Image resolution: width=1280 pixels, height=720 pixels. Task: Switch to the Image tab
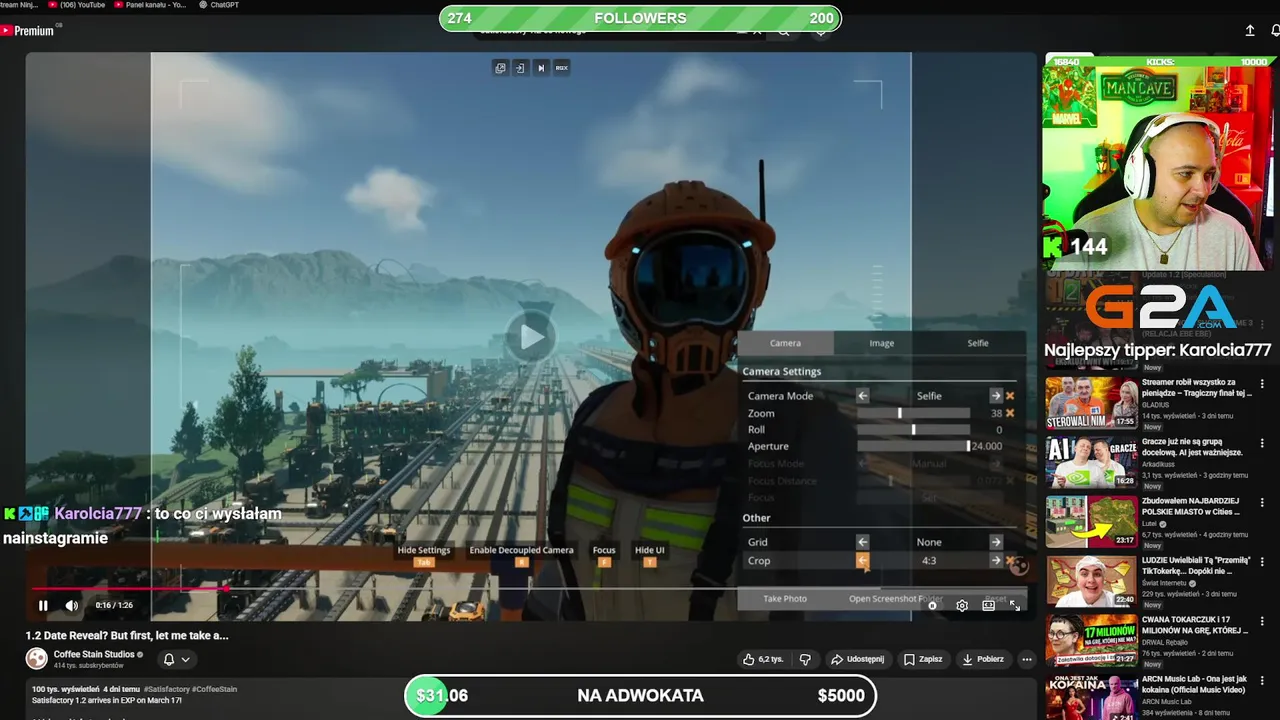(x=882, y=343)
